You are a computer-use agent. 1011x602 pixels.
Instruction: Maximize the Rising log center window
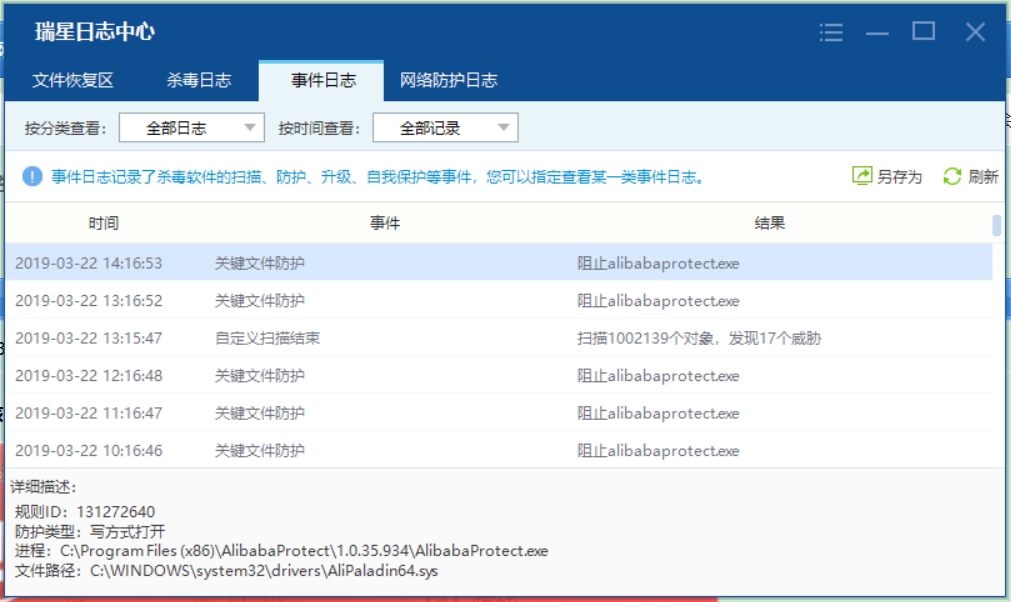923,31
